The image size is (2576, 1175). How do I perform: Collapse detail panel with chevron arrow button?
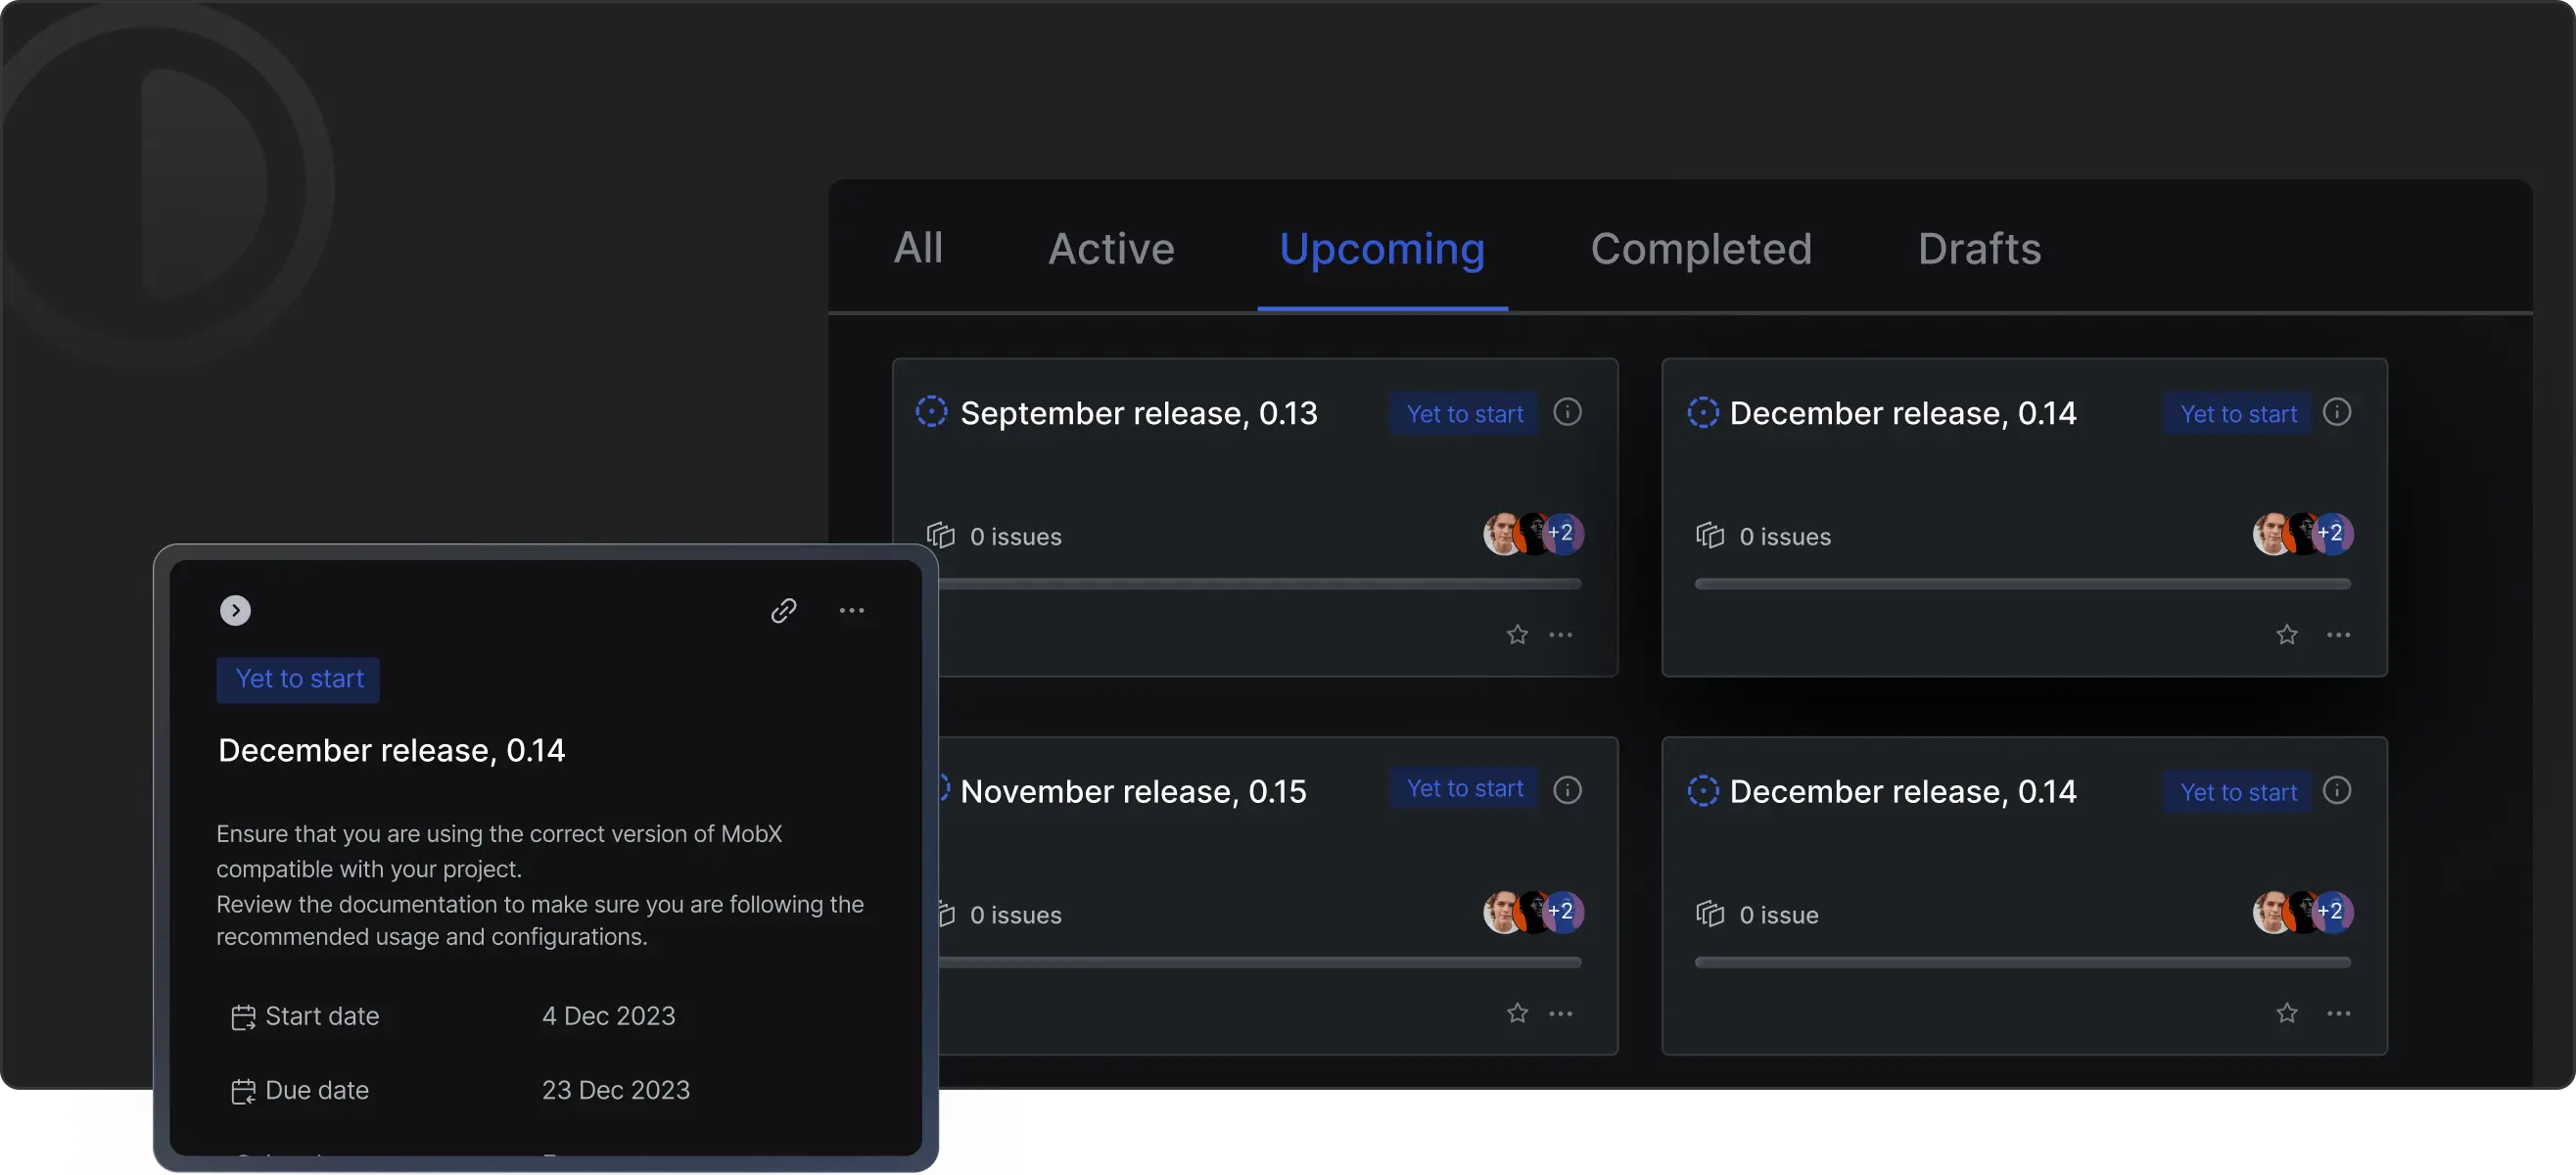click(x=235, y=610)
